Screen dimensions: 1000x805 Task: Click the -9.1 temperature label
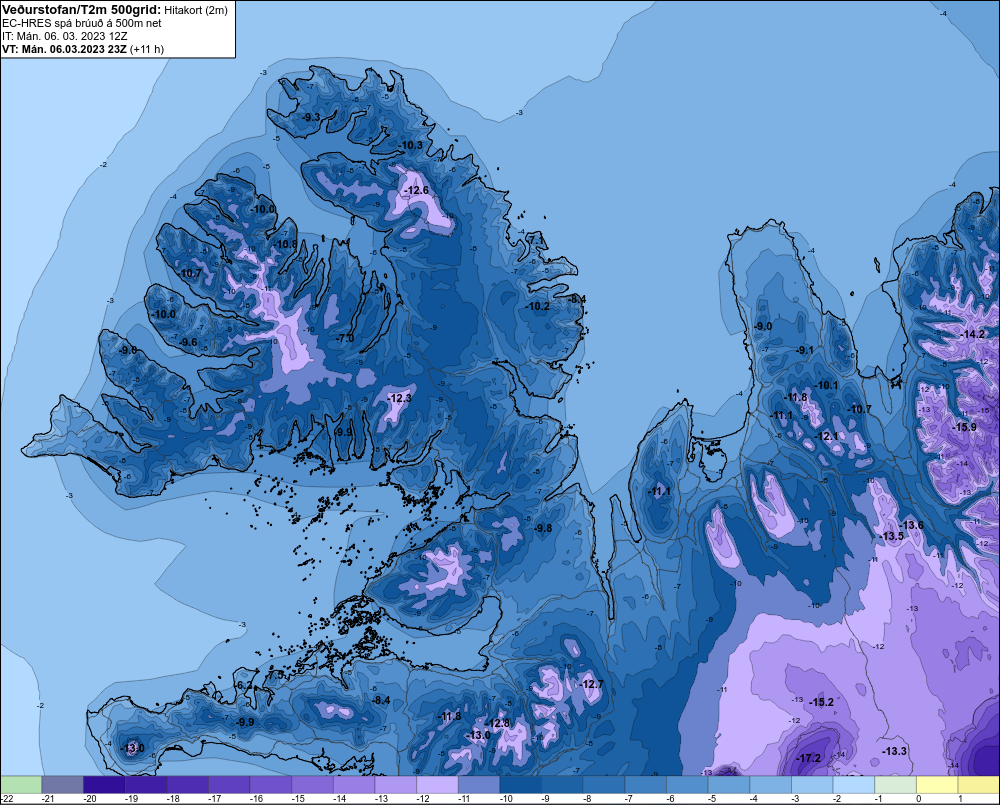coord(804,350)
